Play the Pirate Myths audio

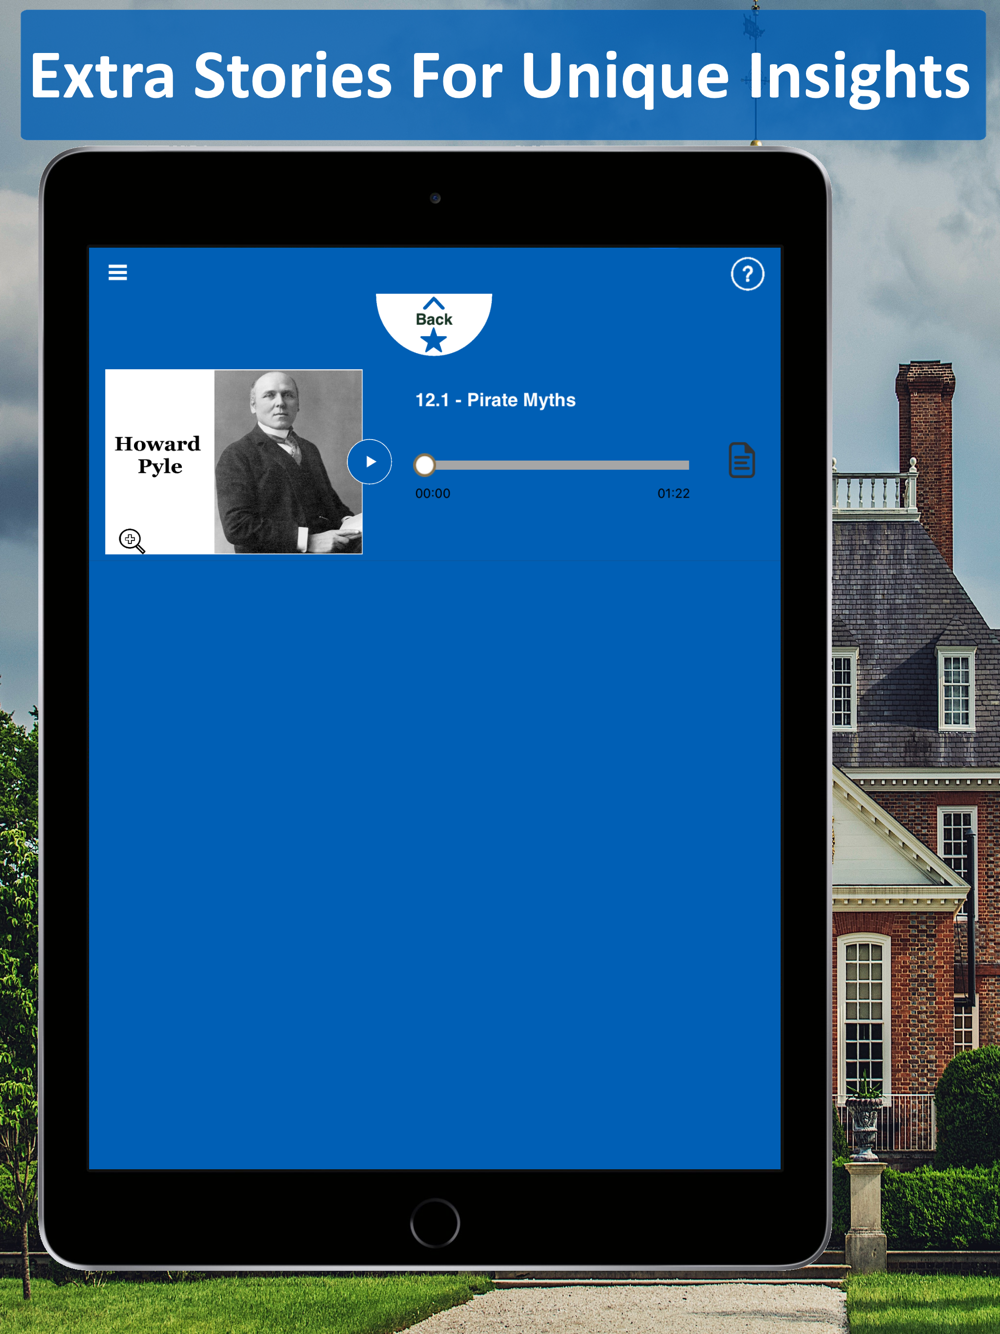[370, 462]
